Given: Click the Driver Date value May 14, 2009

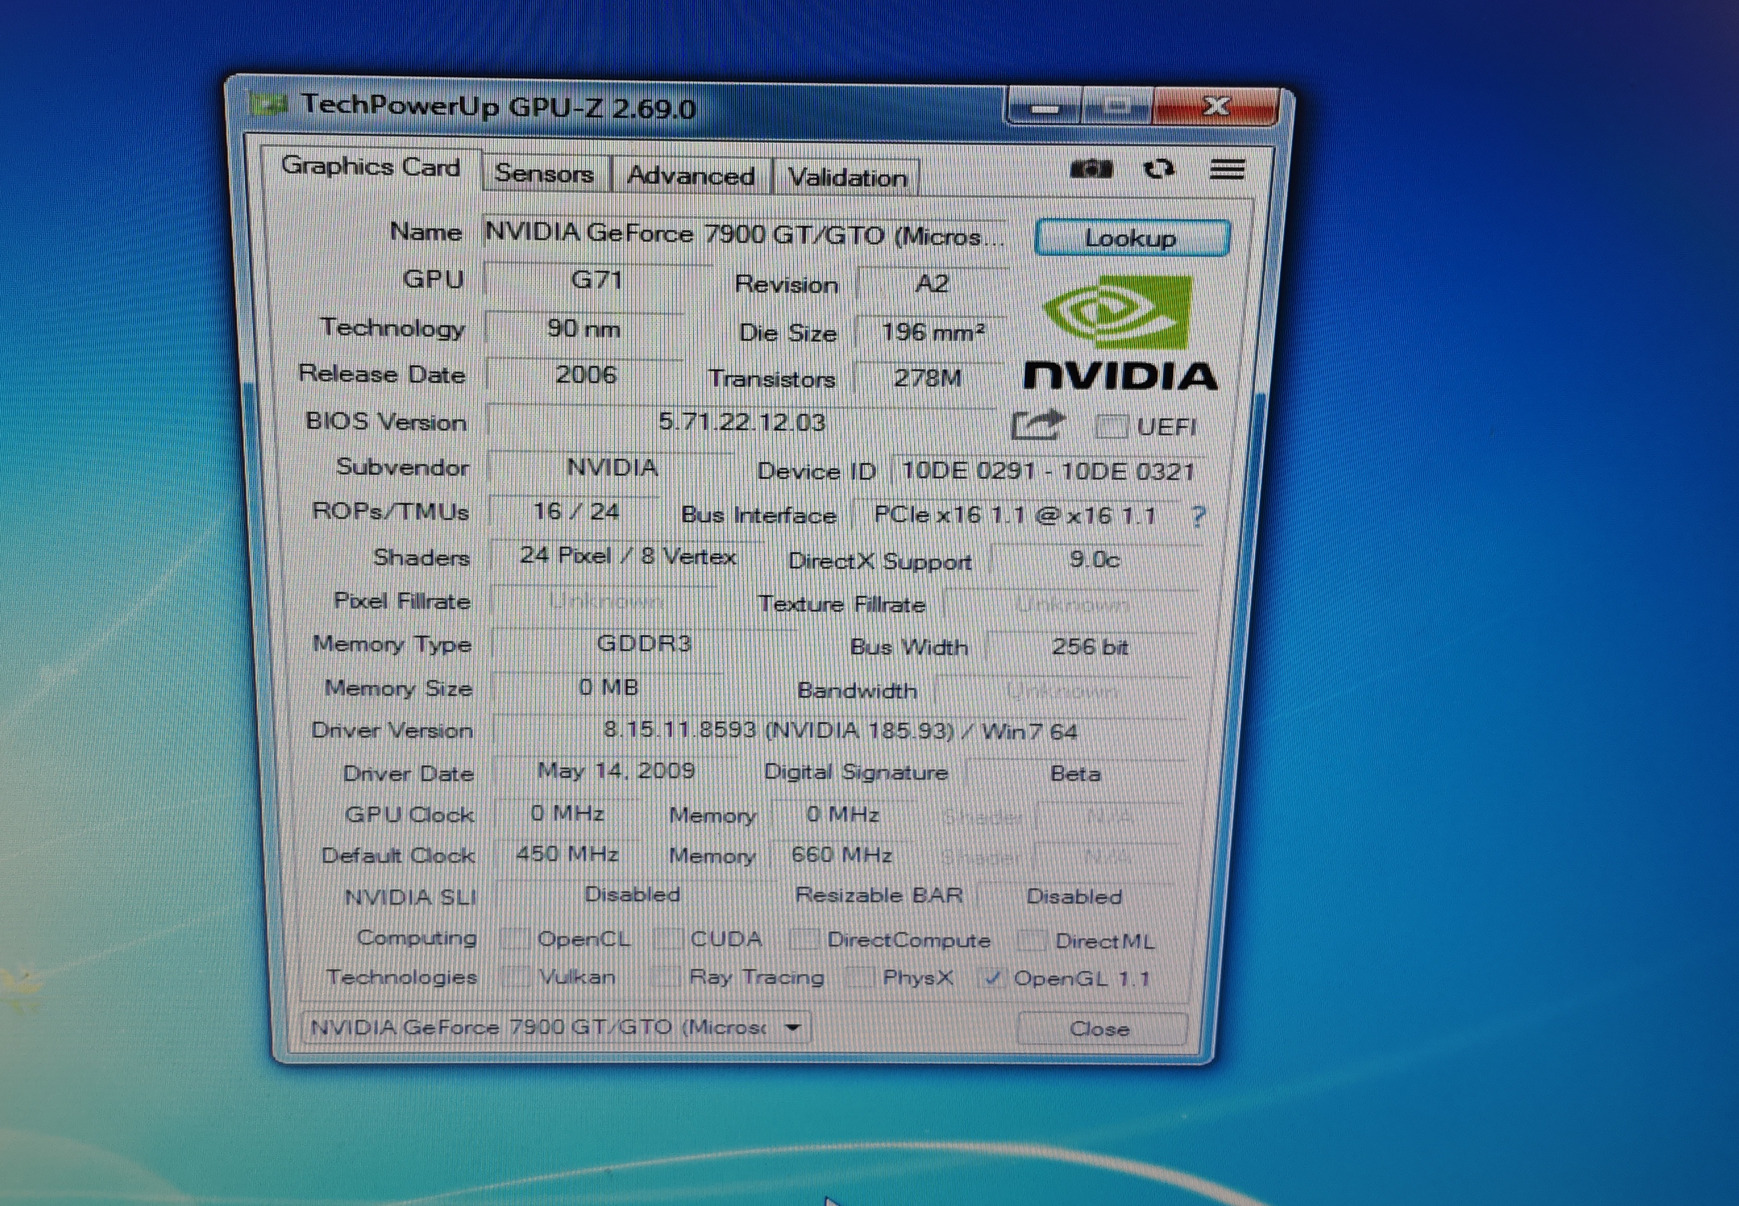Looking at the screenshot, I should [x=616, y=771].
